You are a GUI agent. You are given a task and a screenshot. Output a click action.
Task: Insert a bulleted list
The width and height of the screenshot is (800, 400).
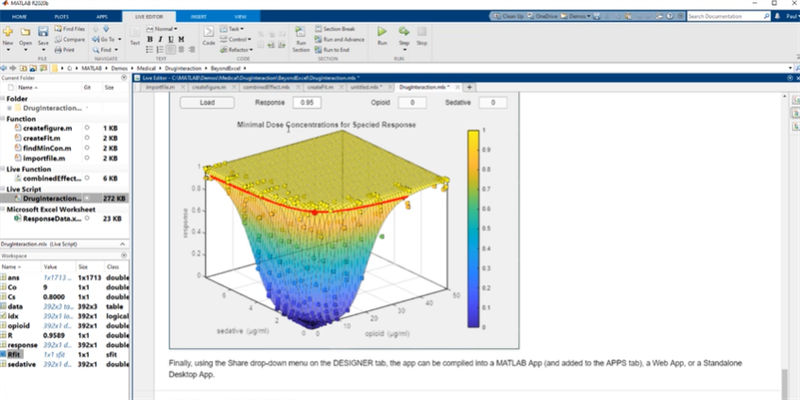pos(149,49)
